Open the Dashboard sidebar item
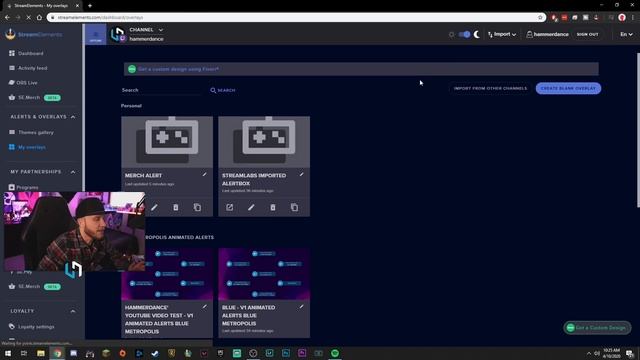 coord(30,53)
